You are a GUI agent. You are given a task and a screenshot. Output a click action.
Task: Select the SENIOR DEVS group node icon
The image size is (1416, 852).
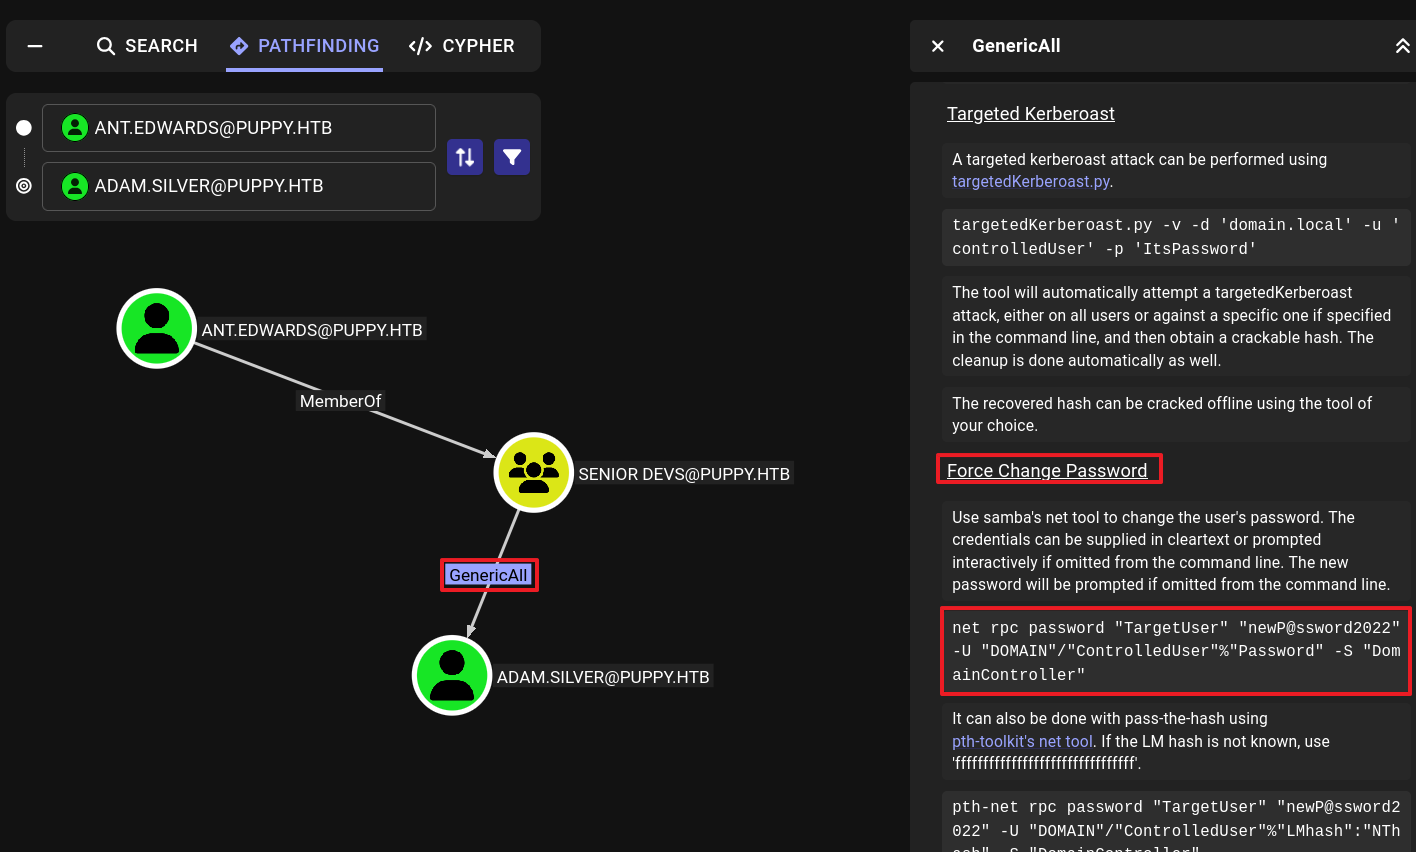(534, 472)
